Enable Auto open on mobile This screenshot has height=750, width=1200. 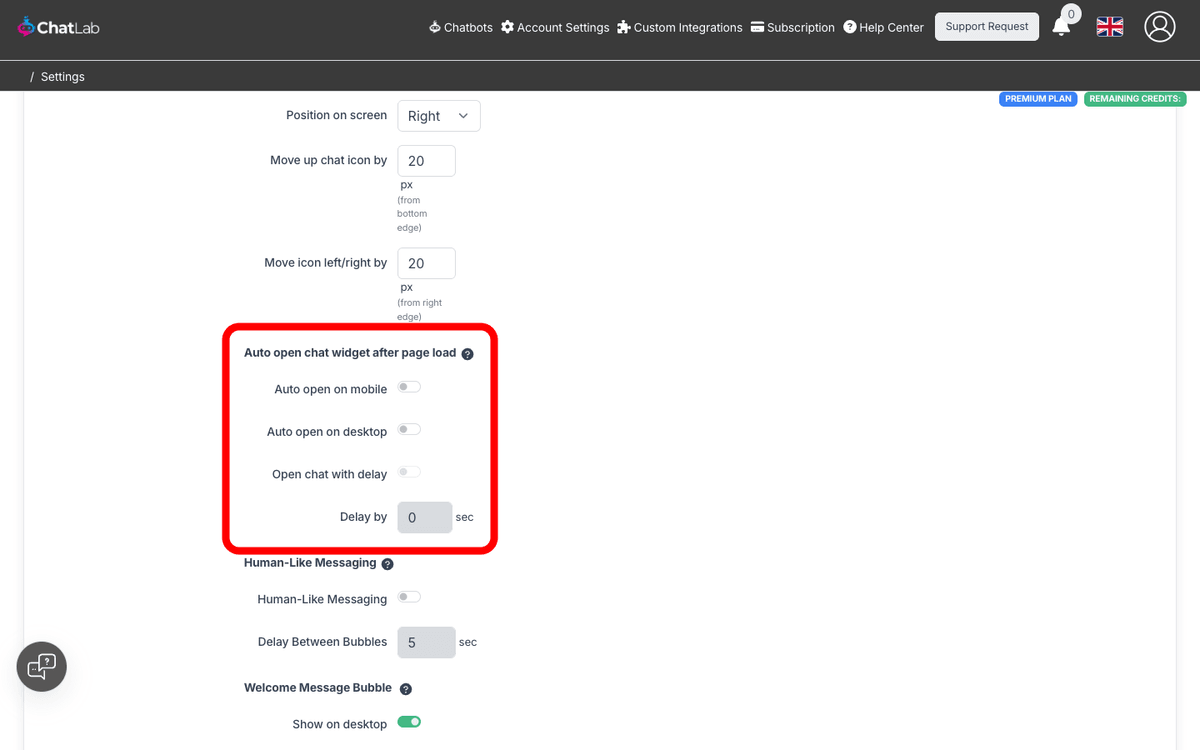pyautogui.click(x=409, y=386)
